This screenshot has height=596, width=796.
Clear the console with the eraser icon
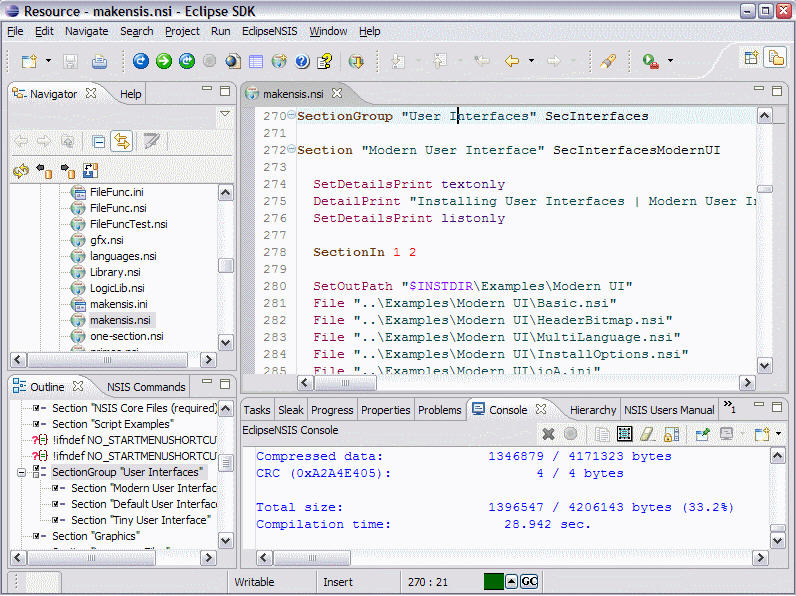647,434
